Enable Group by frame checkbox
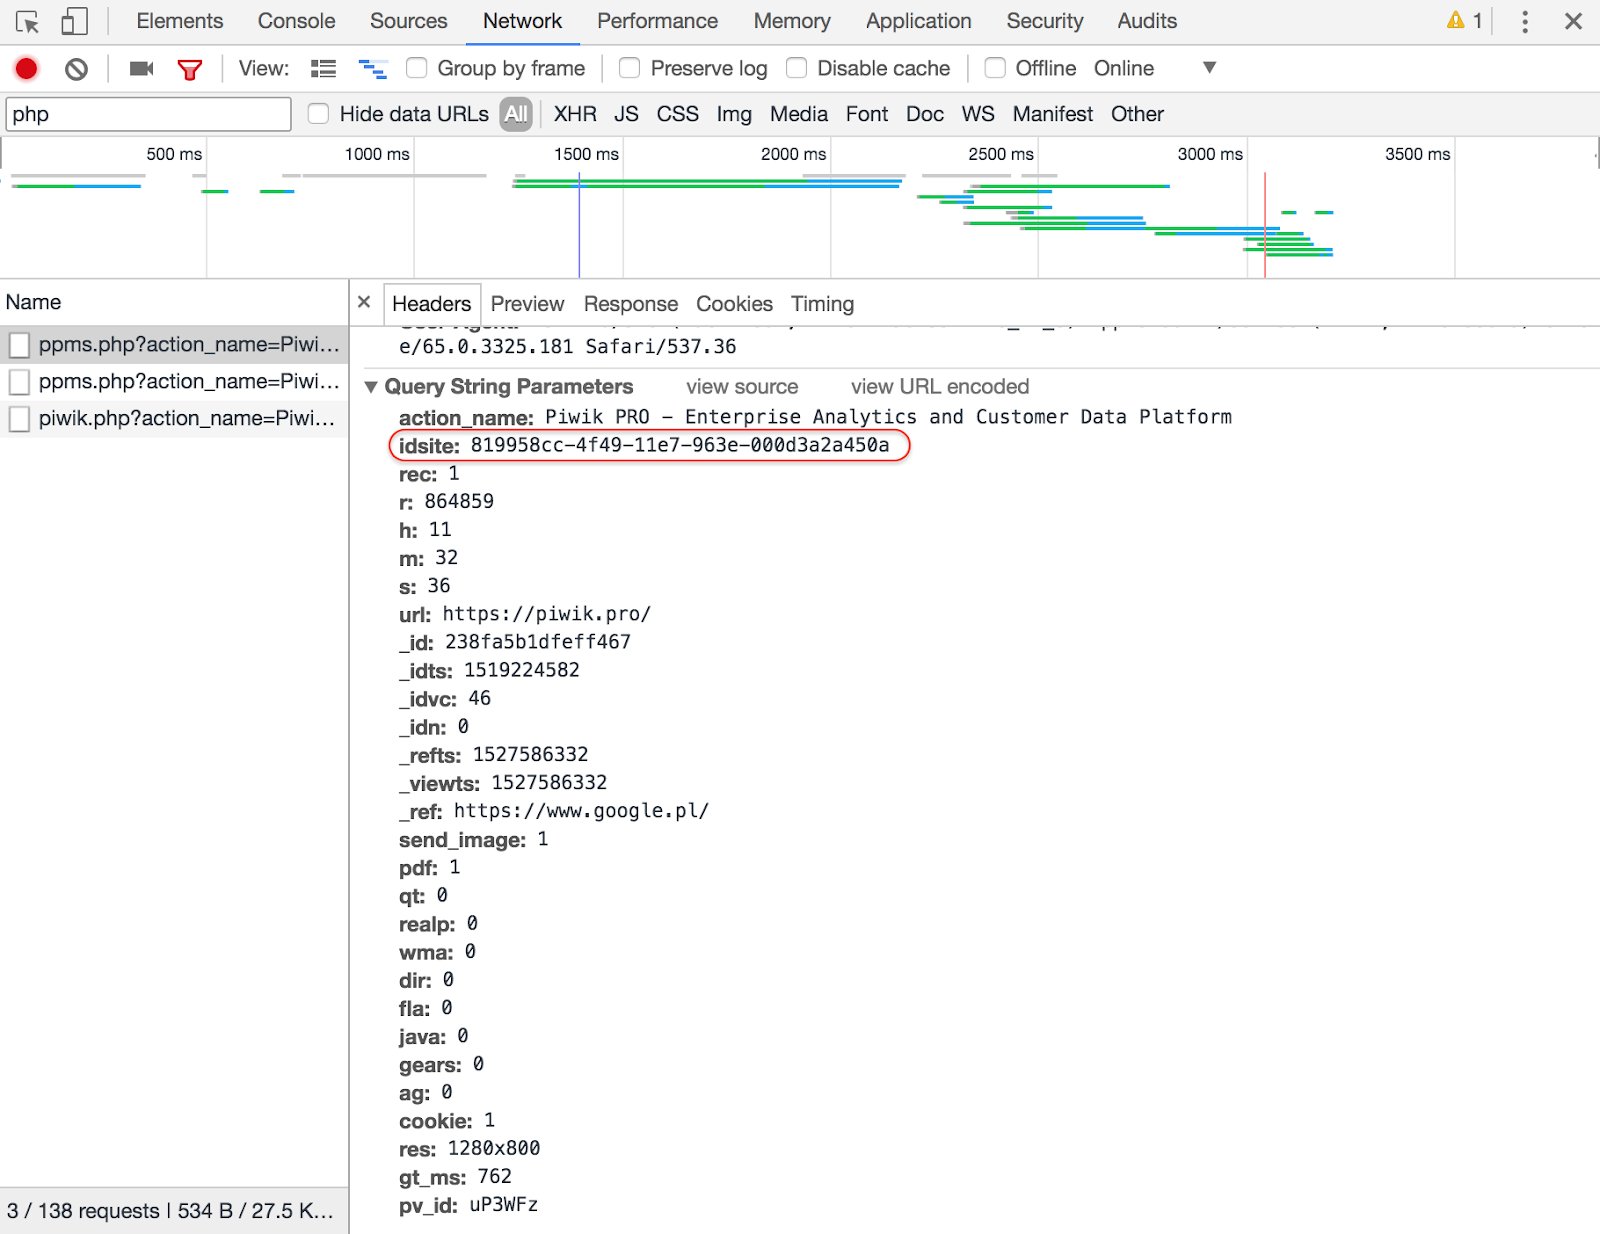Image resolution: width=1600 pixels, height=1234 pixels. (x=417, y=67)
